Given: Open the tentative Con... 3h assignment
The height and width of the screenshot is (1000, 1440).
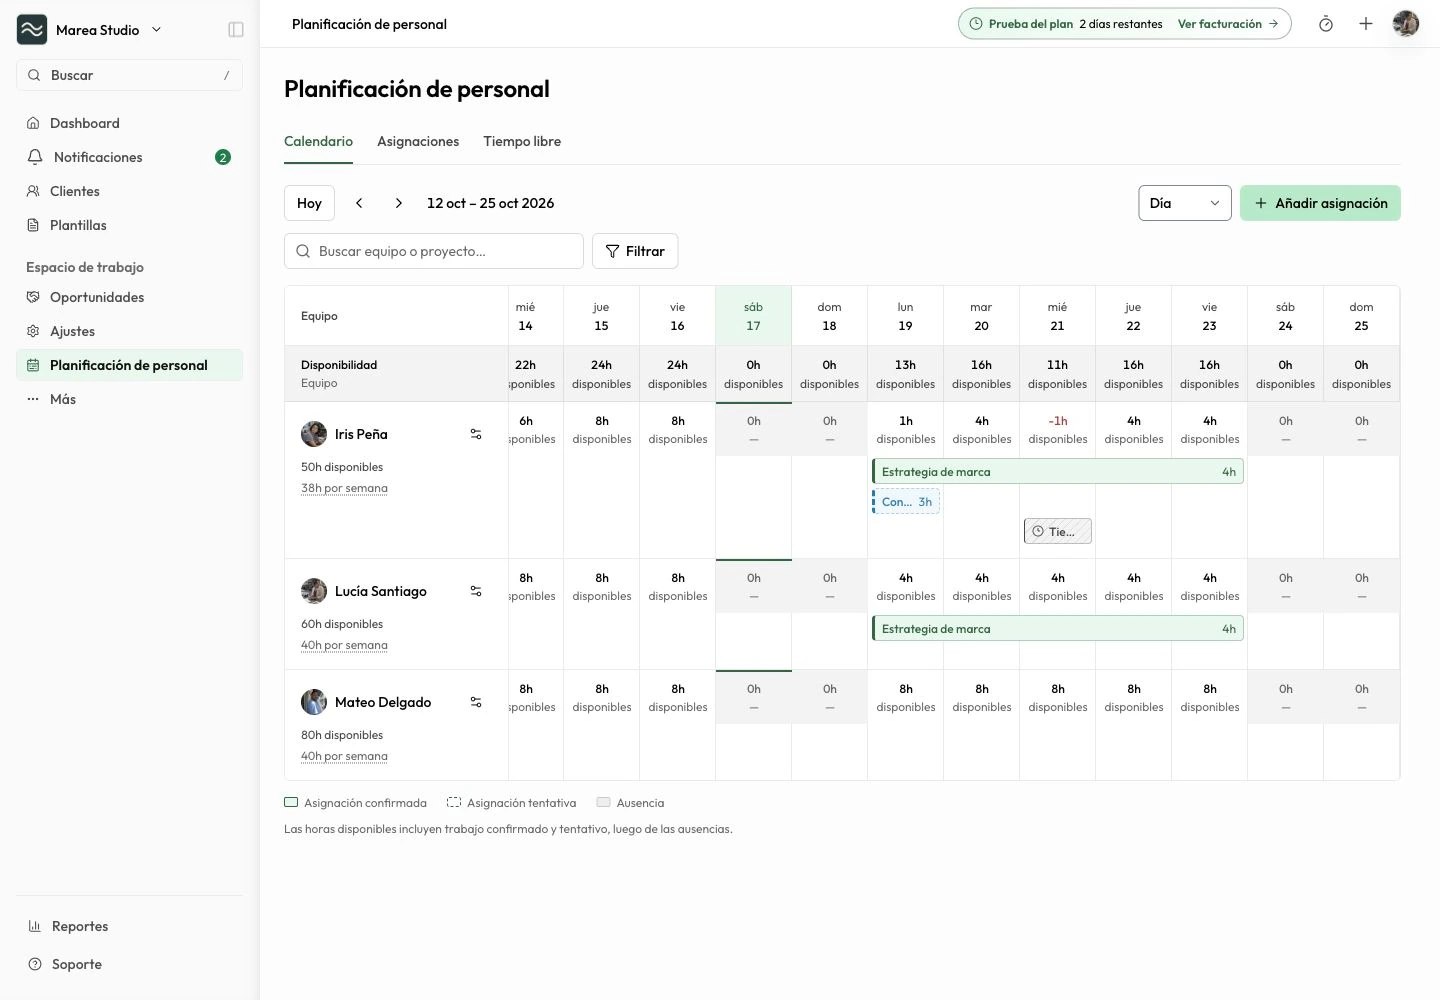Looking at the screenshot, I should (x=906, y=502).
